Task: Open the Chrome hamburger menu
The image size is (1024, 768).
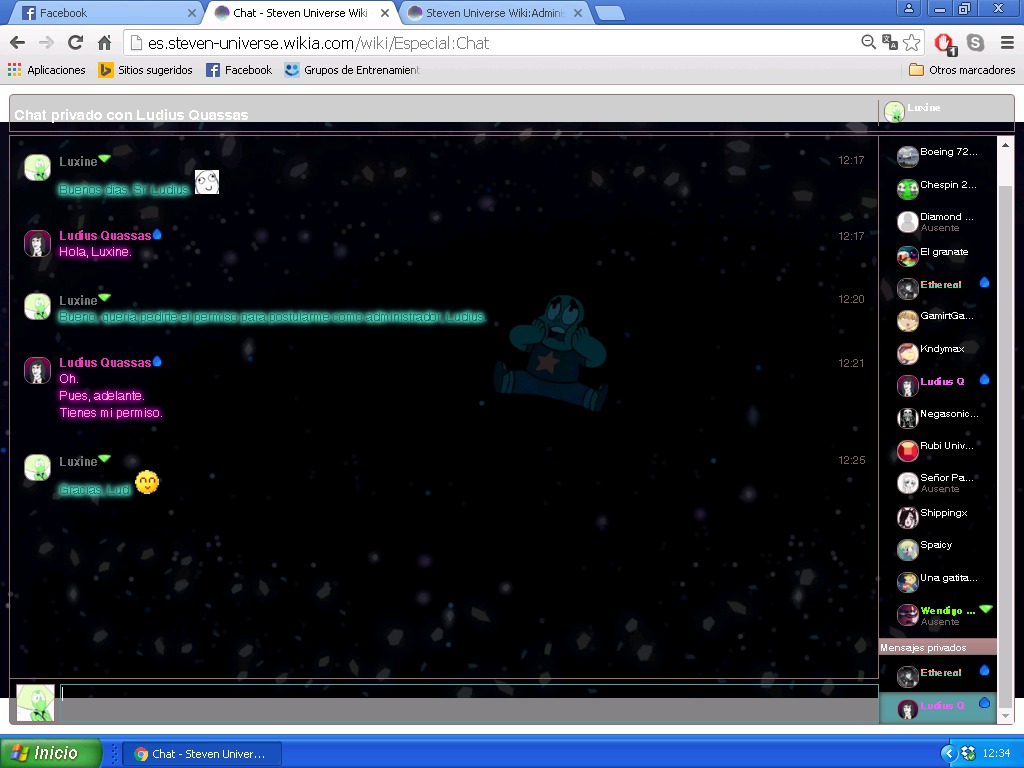Action: pyautogui.click(x=1006, y=43)
